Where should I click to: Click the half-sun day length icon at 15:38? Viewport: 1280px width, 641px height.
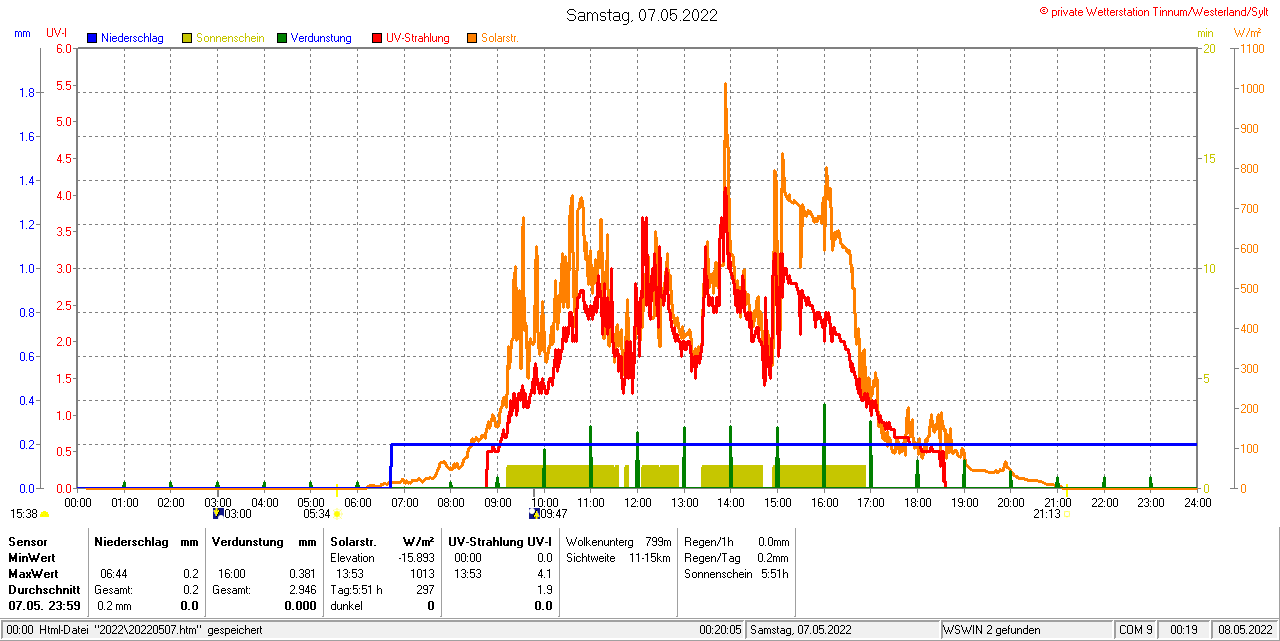click(44, 514)
